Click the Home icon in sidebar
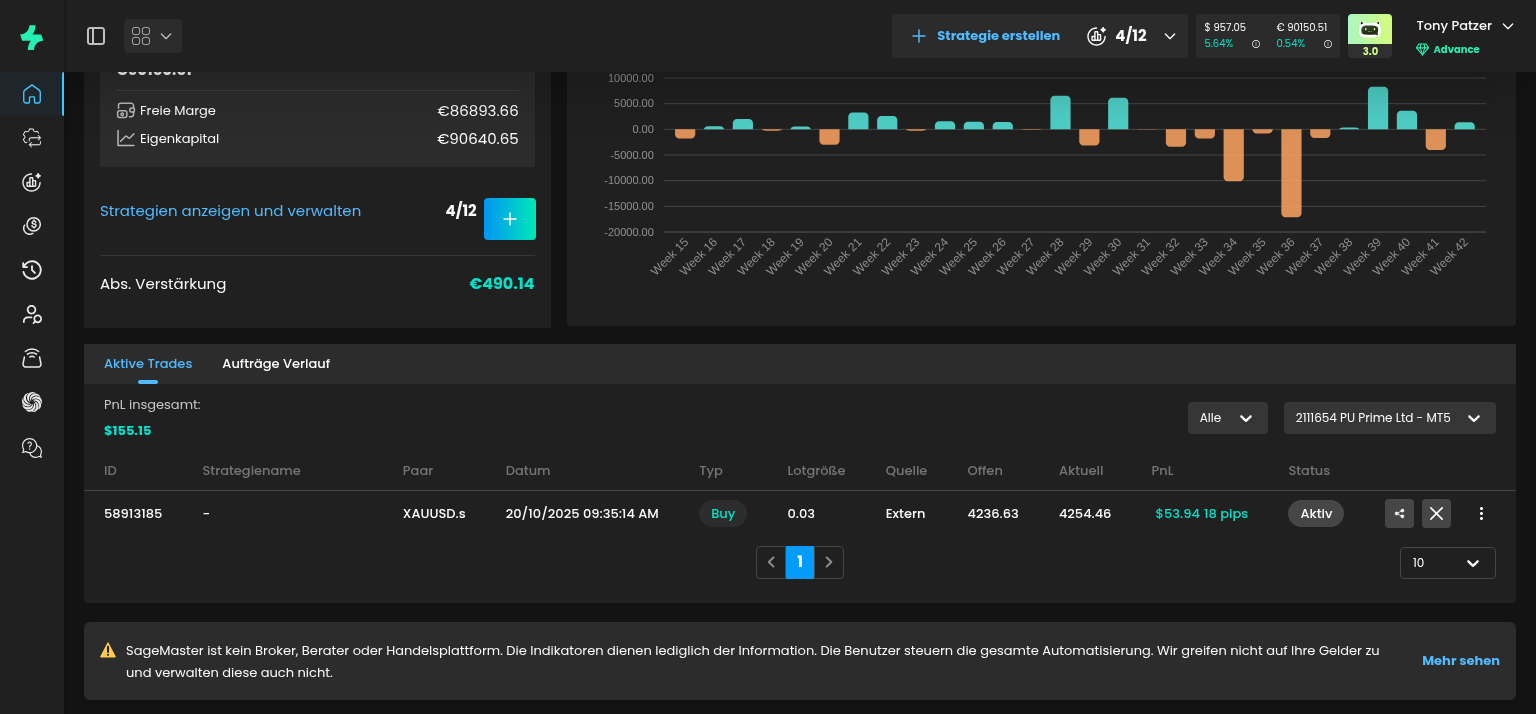Viewport: 1536px width, 714px height. coord(32,95)
